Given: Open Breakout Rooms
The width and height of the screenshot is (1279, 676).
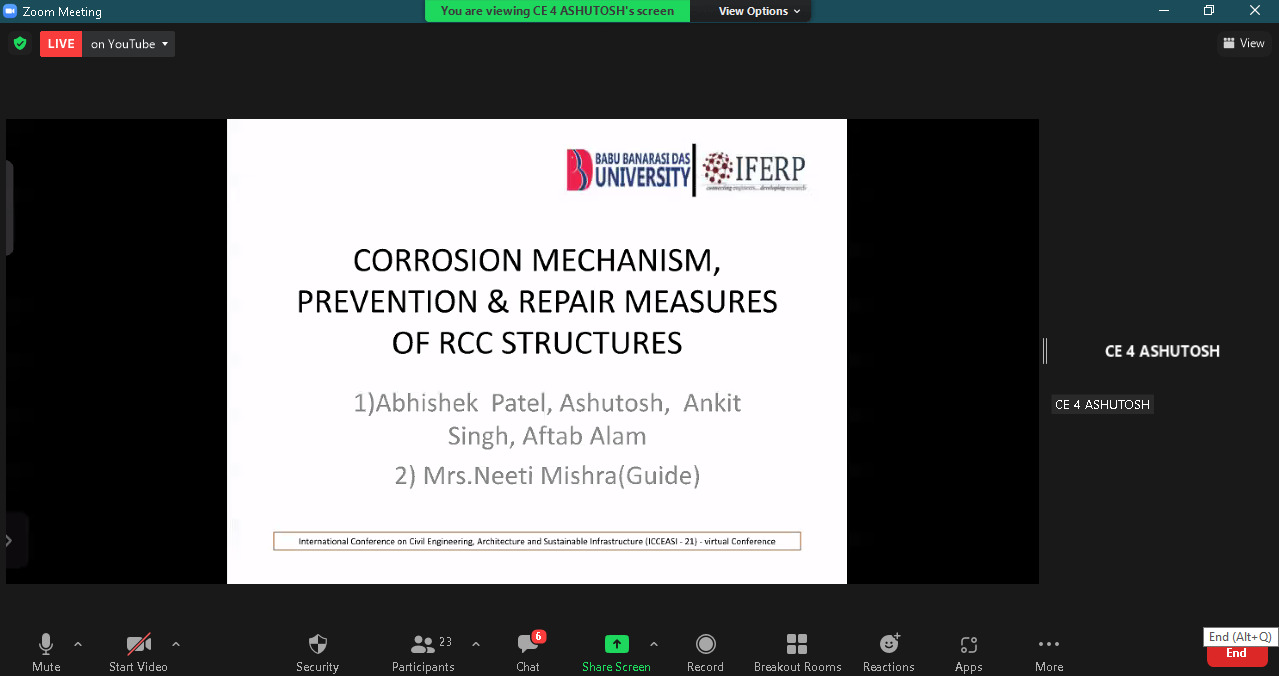Looking at the screenshot, I should (x=797, y=652).
